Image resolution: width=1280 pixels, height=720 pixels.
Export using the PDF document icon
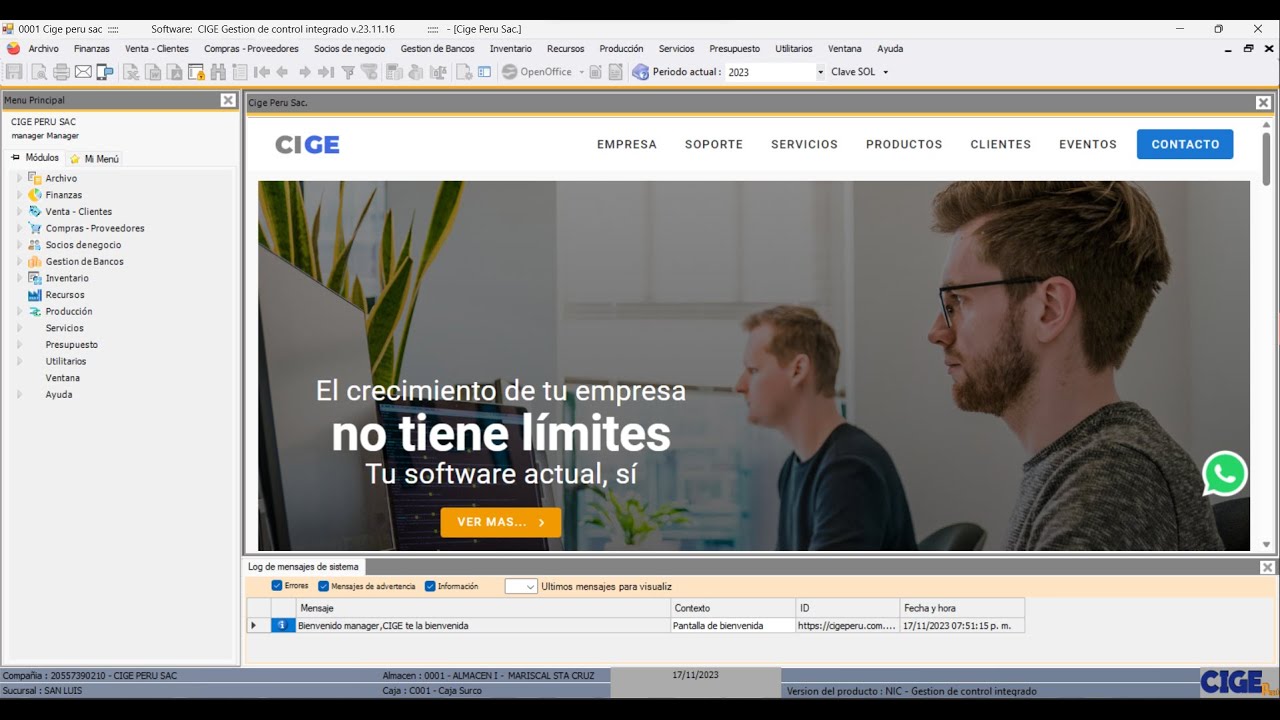point(174,72)
